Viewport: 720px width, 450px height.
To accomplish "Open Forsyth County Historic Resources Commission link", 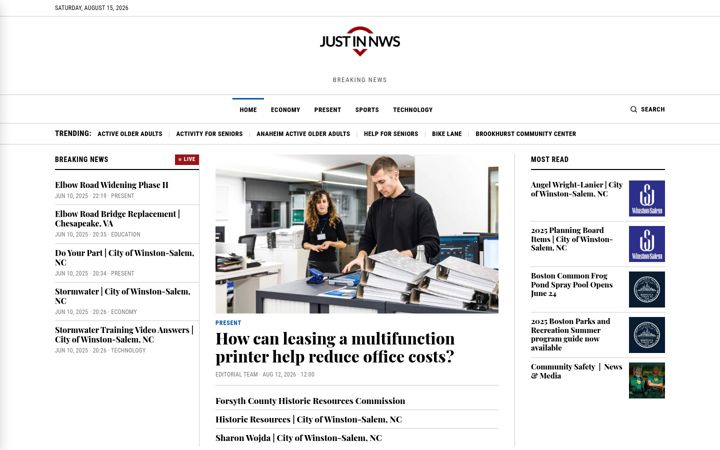I will tap(310, 401).
